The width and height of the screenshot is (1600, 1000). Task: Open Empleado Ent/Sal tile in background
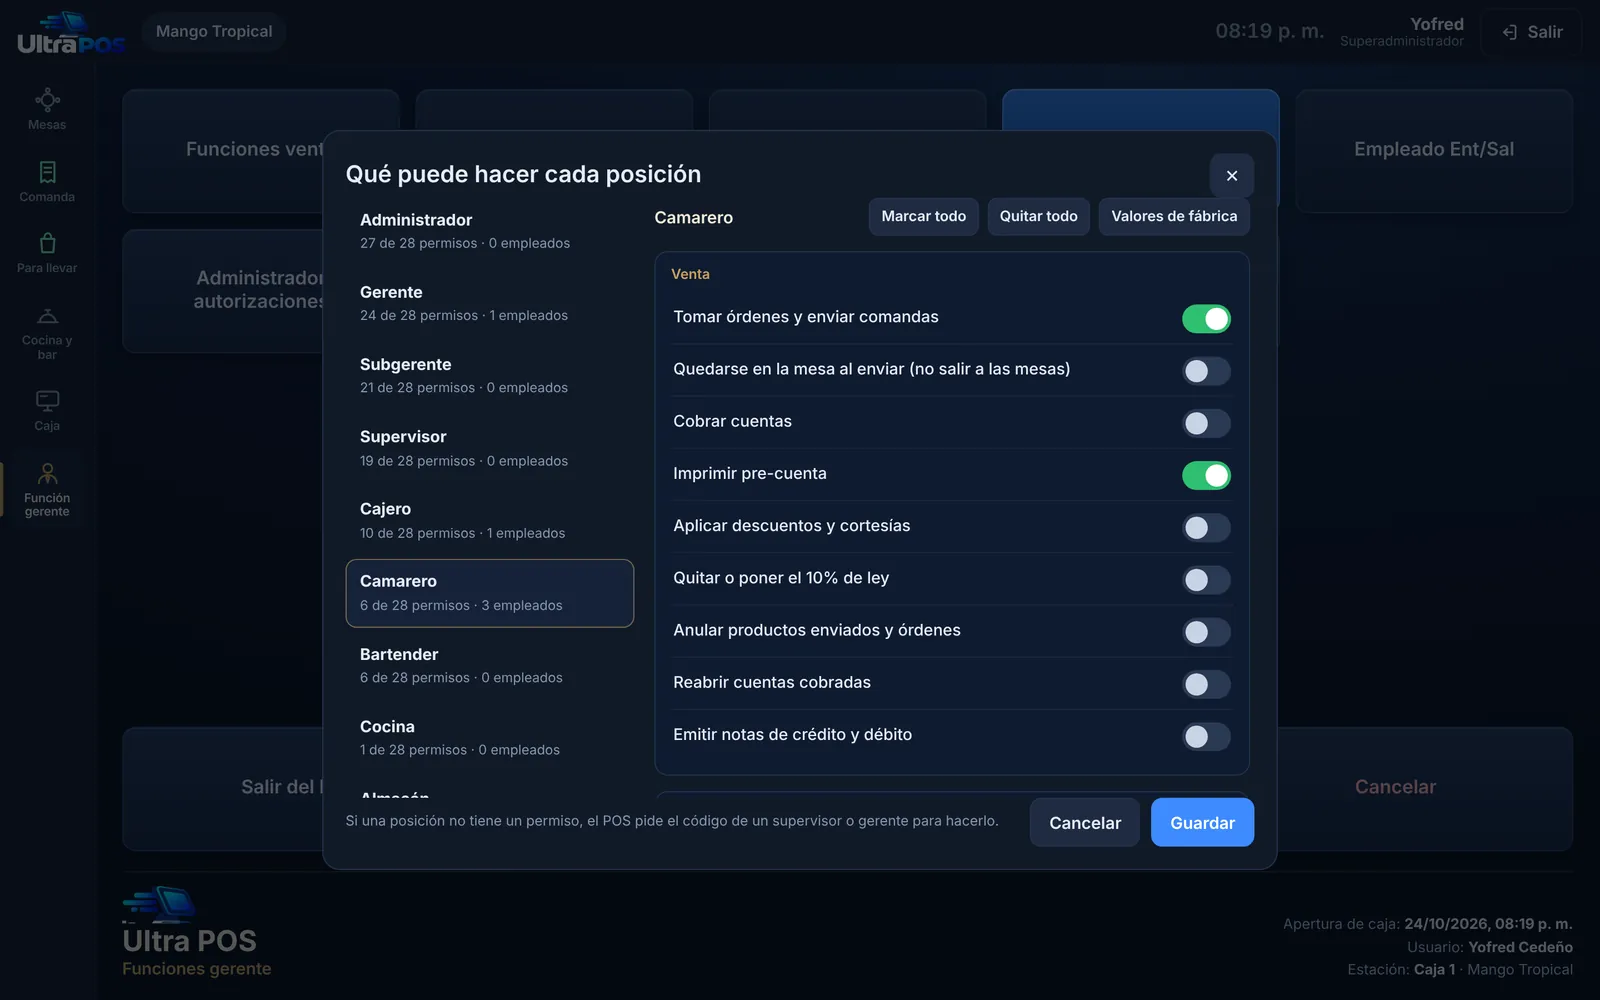1434,150
